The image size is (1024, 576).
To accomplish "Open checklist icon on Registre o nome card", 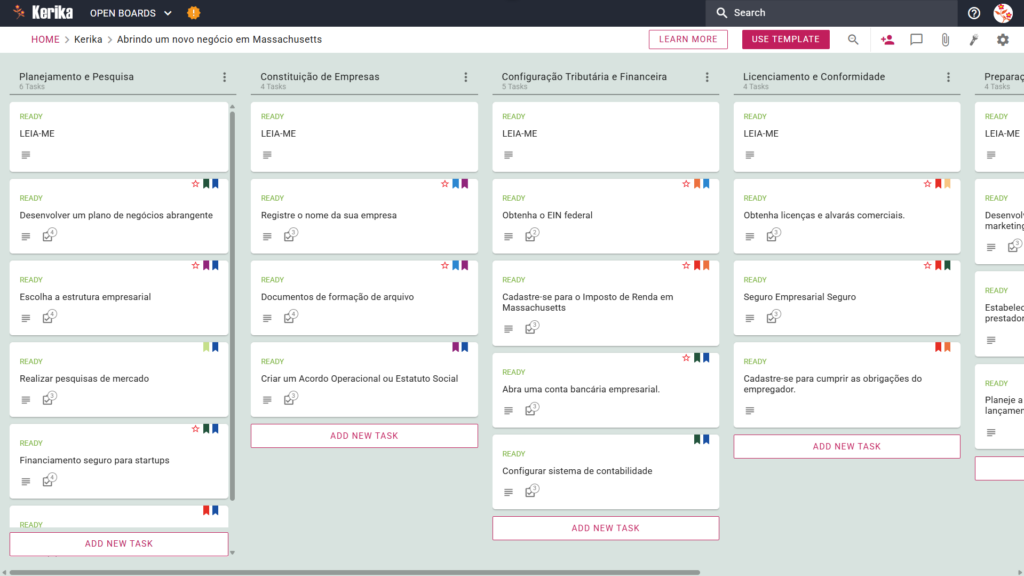I will coord(291,235).
